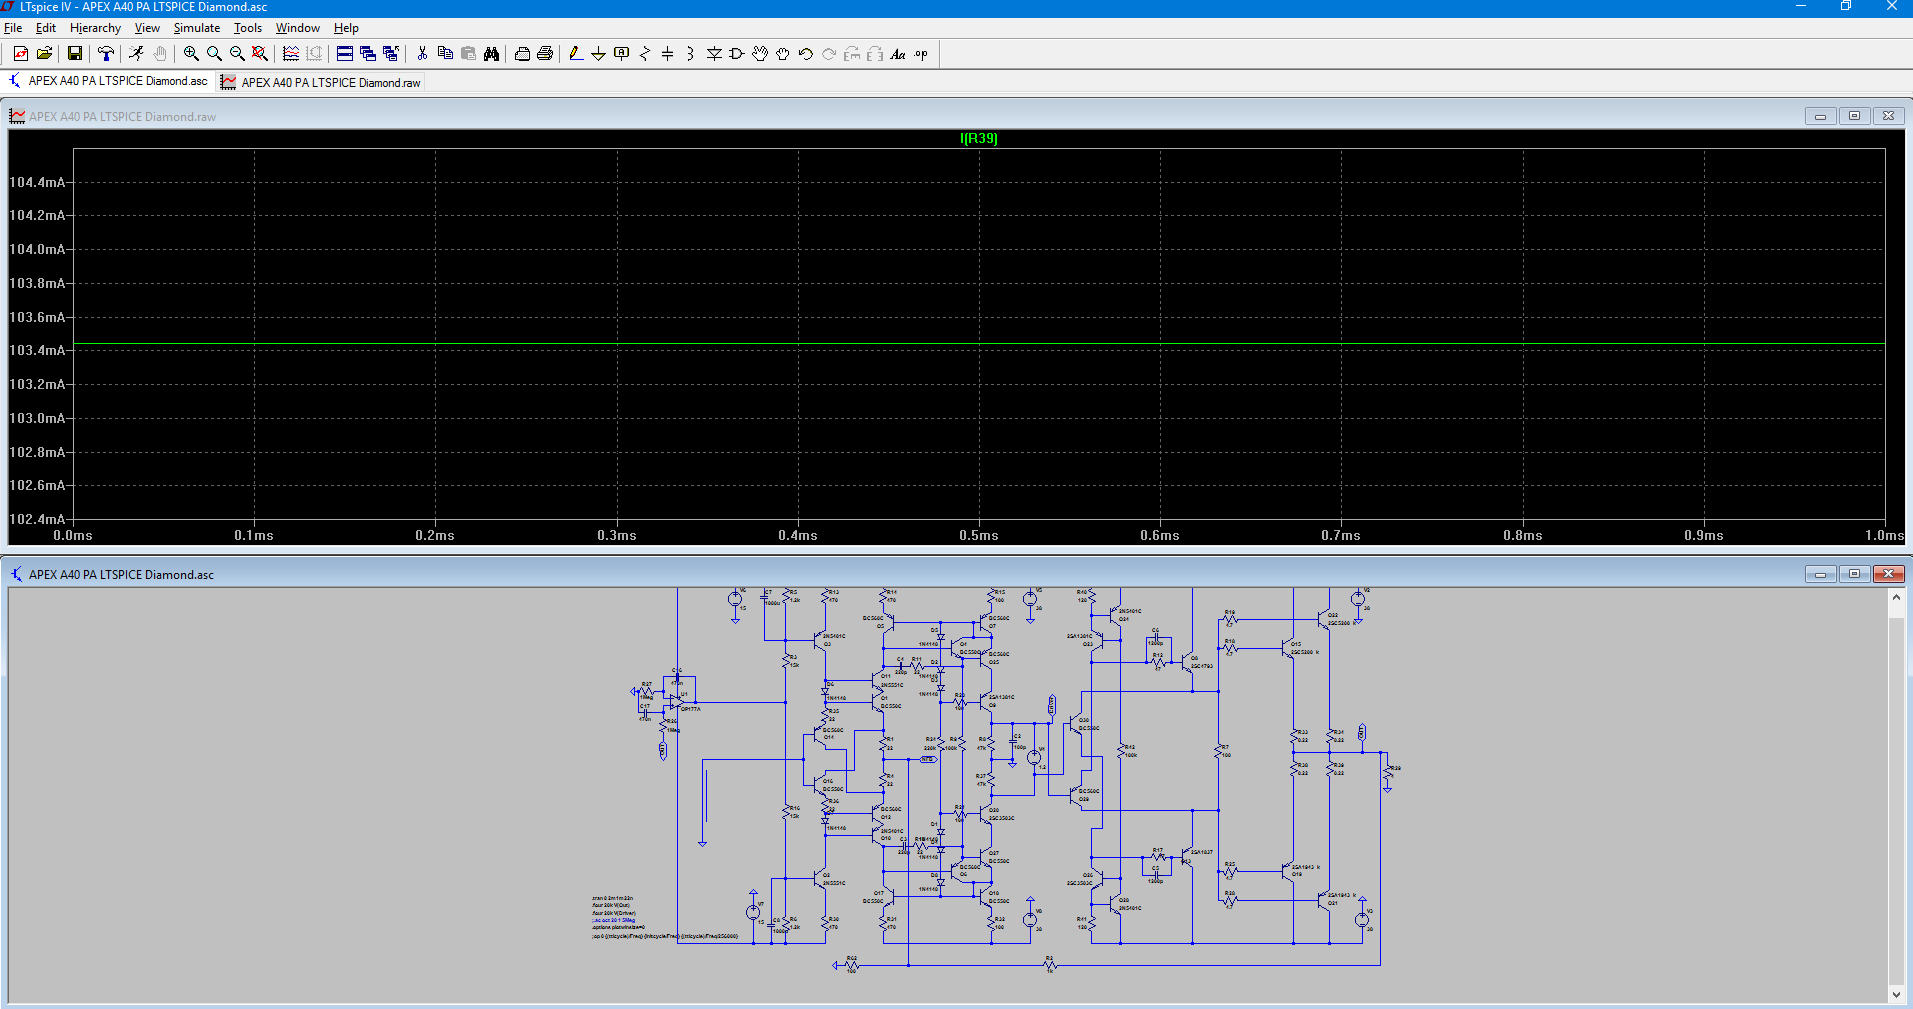Screen dimensions: 1913x1009
Task: Pick the Capacitor component tool
Action: (668, 54)
